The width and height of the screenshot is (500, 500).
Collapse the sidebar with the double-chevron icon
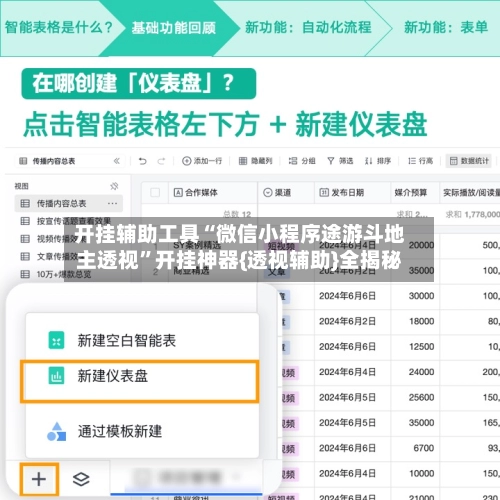117,161
